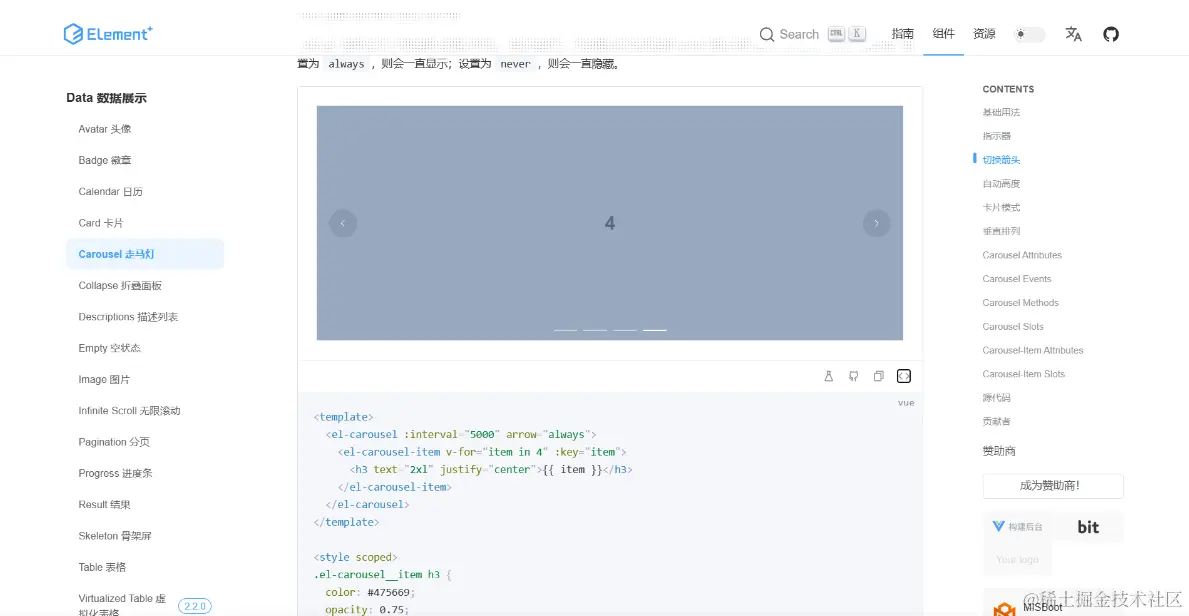The height and width of the screenshot is (616, 1189).
Task: Jump to Carousel Attributes in contents
Action: 1022,255
